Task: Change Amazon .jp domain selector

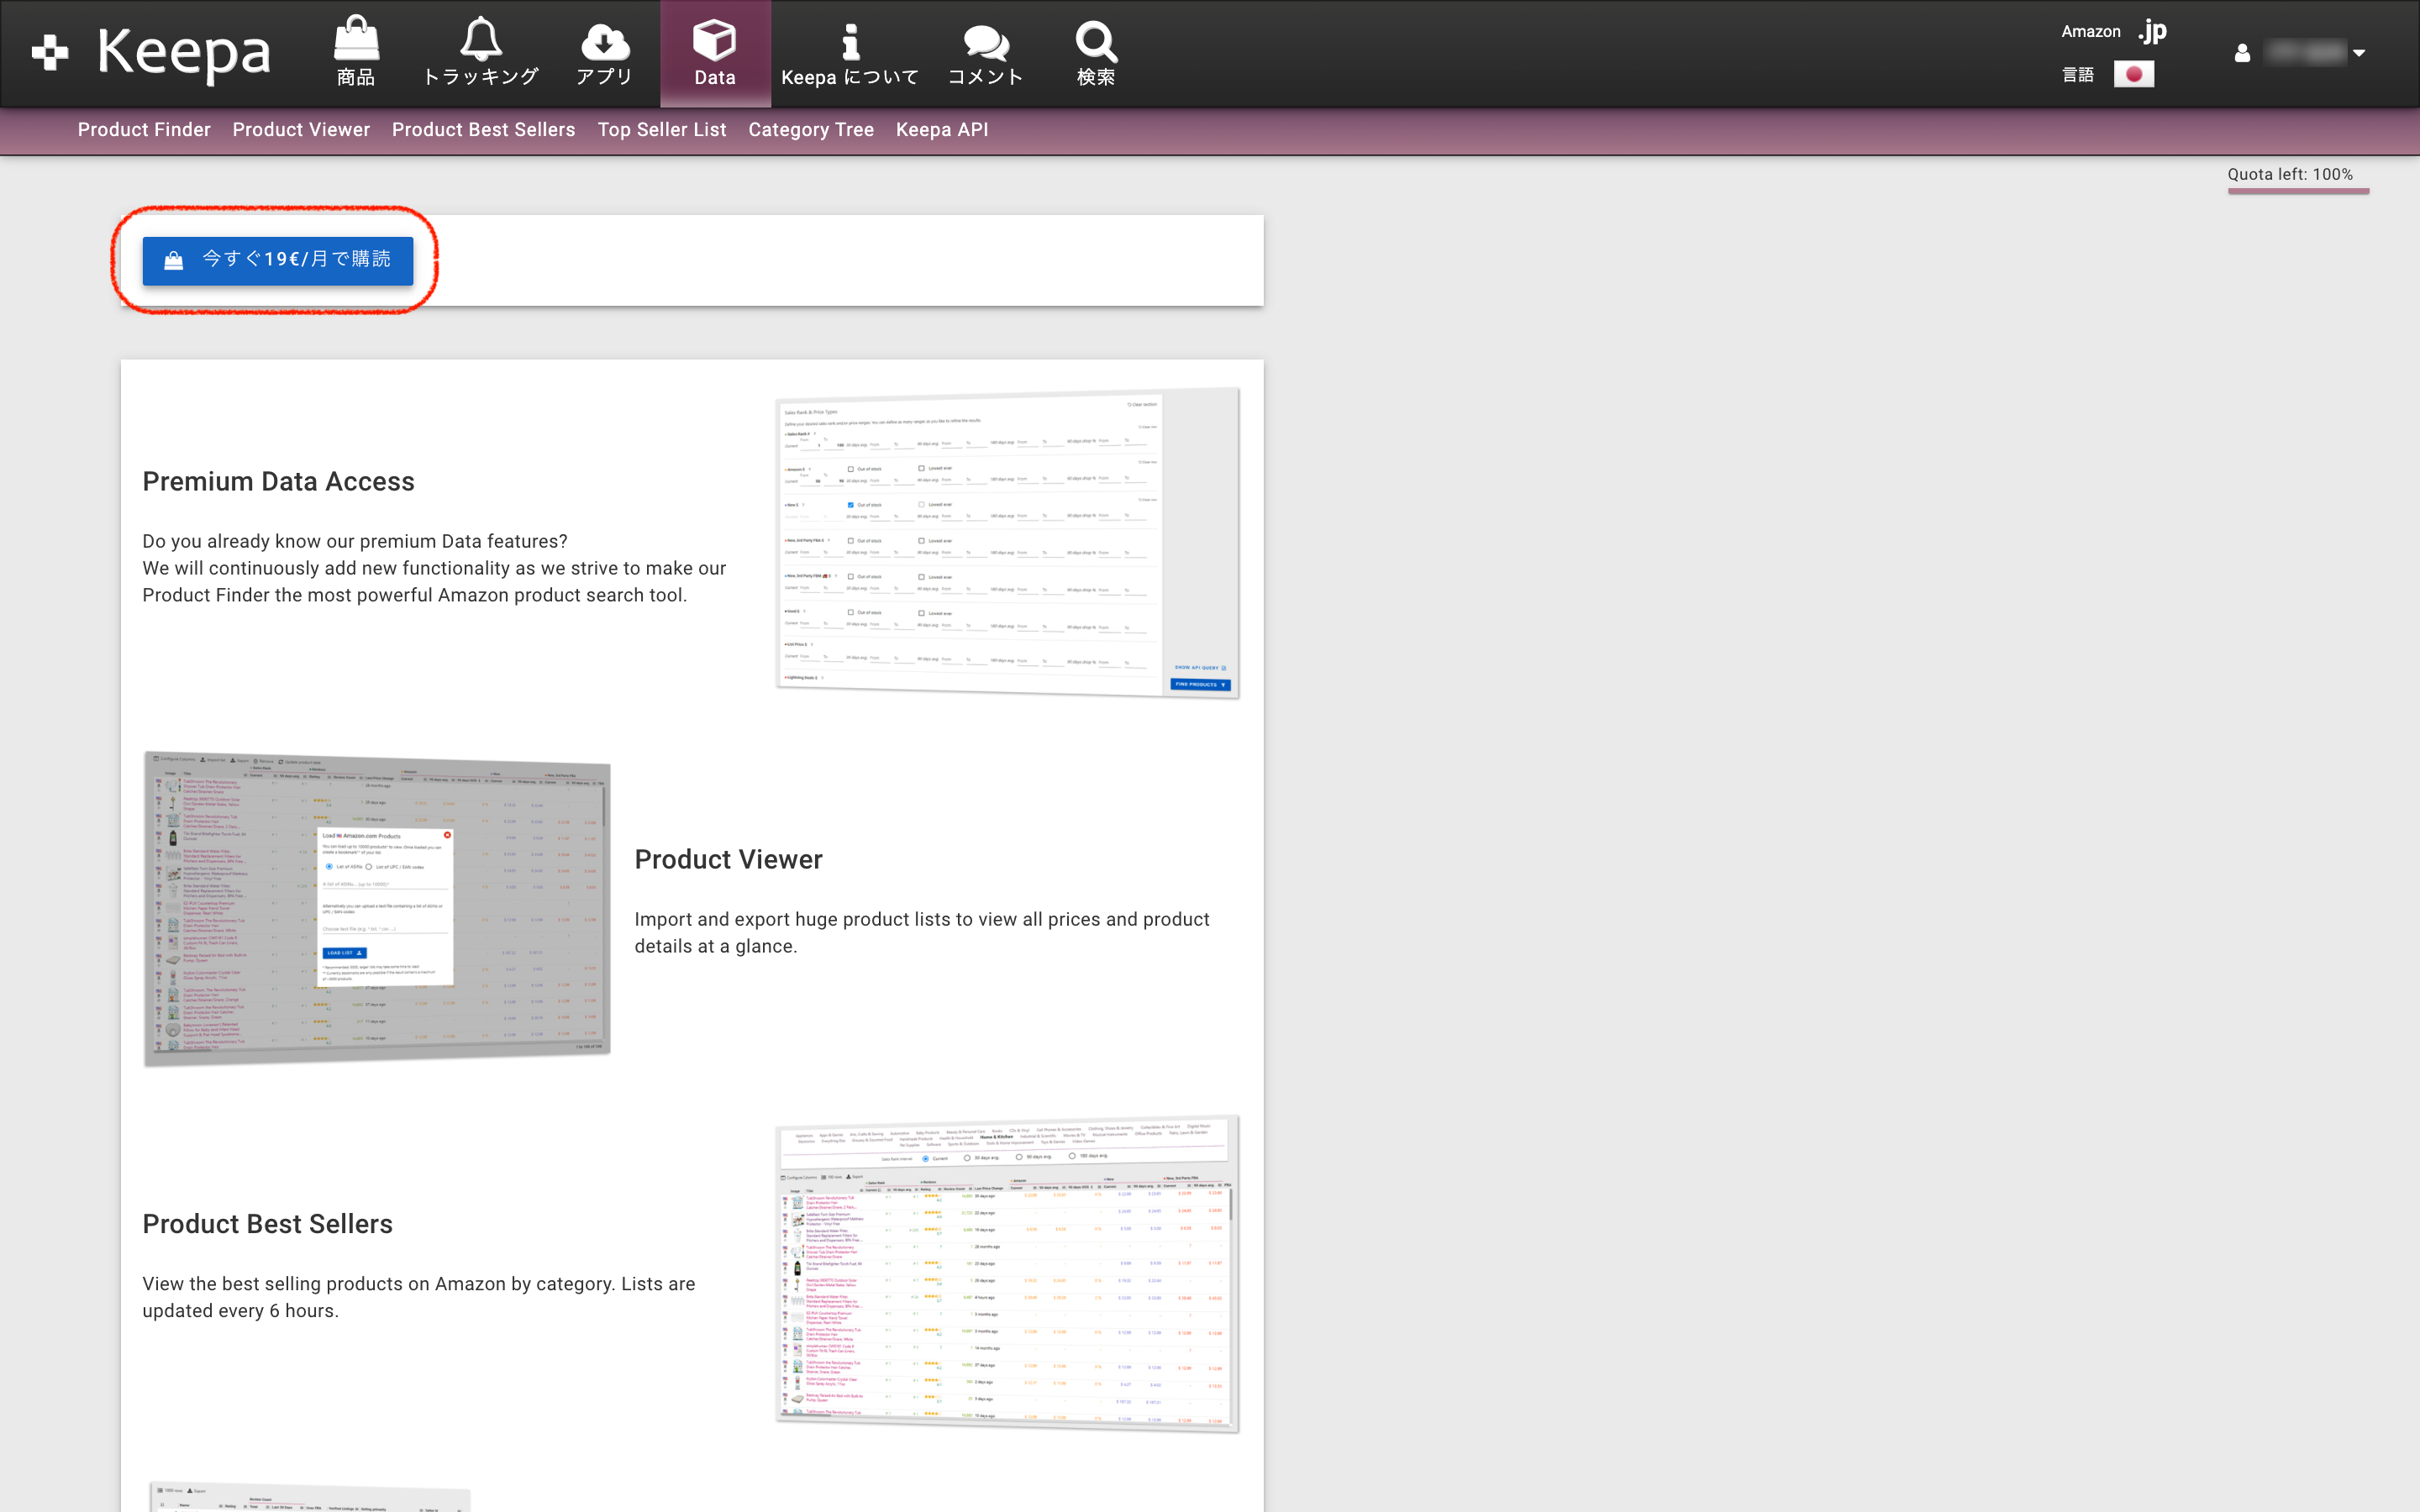Action: (2151, 32)
